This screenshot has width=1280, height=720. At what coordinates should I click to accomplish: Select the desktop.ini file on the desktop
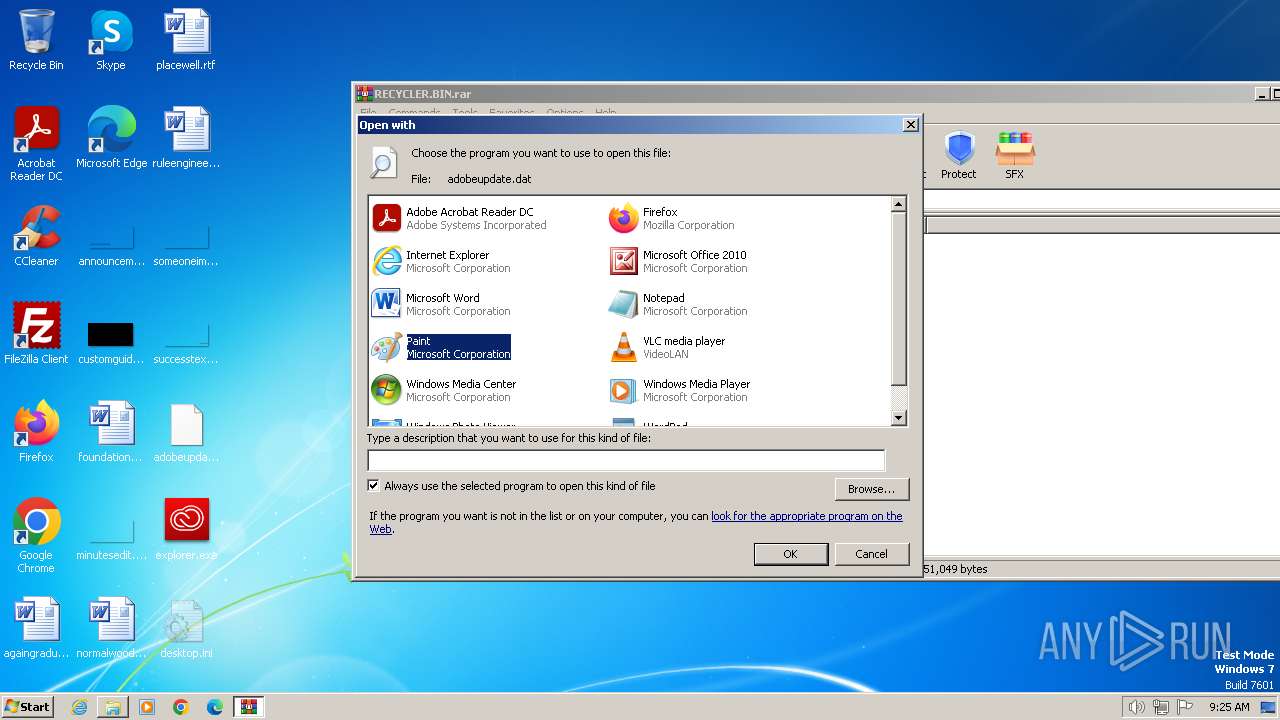click(186, 628)
